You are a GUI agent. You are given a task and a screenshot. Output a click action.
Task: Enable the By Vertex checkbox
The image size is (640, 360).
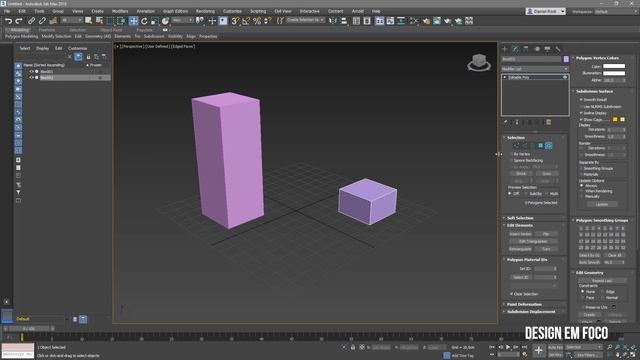(x=511, y=154)
